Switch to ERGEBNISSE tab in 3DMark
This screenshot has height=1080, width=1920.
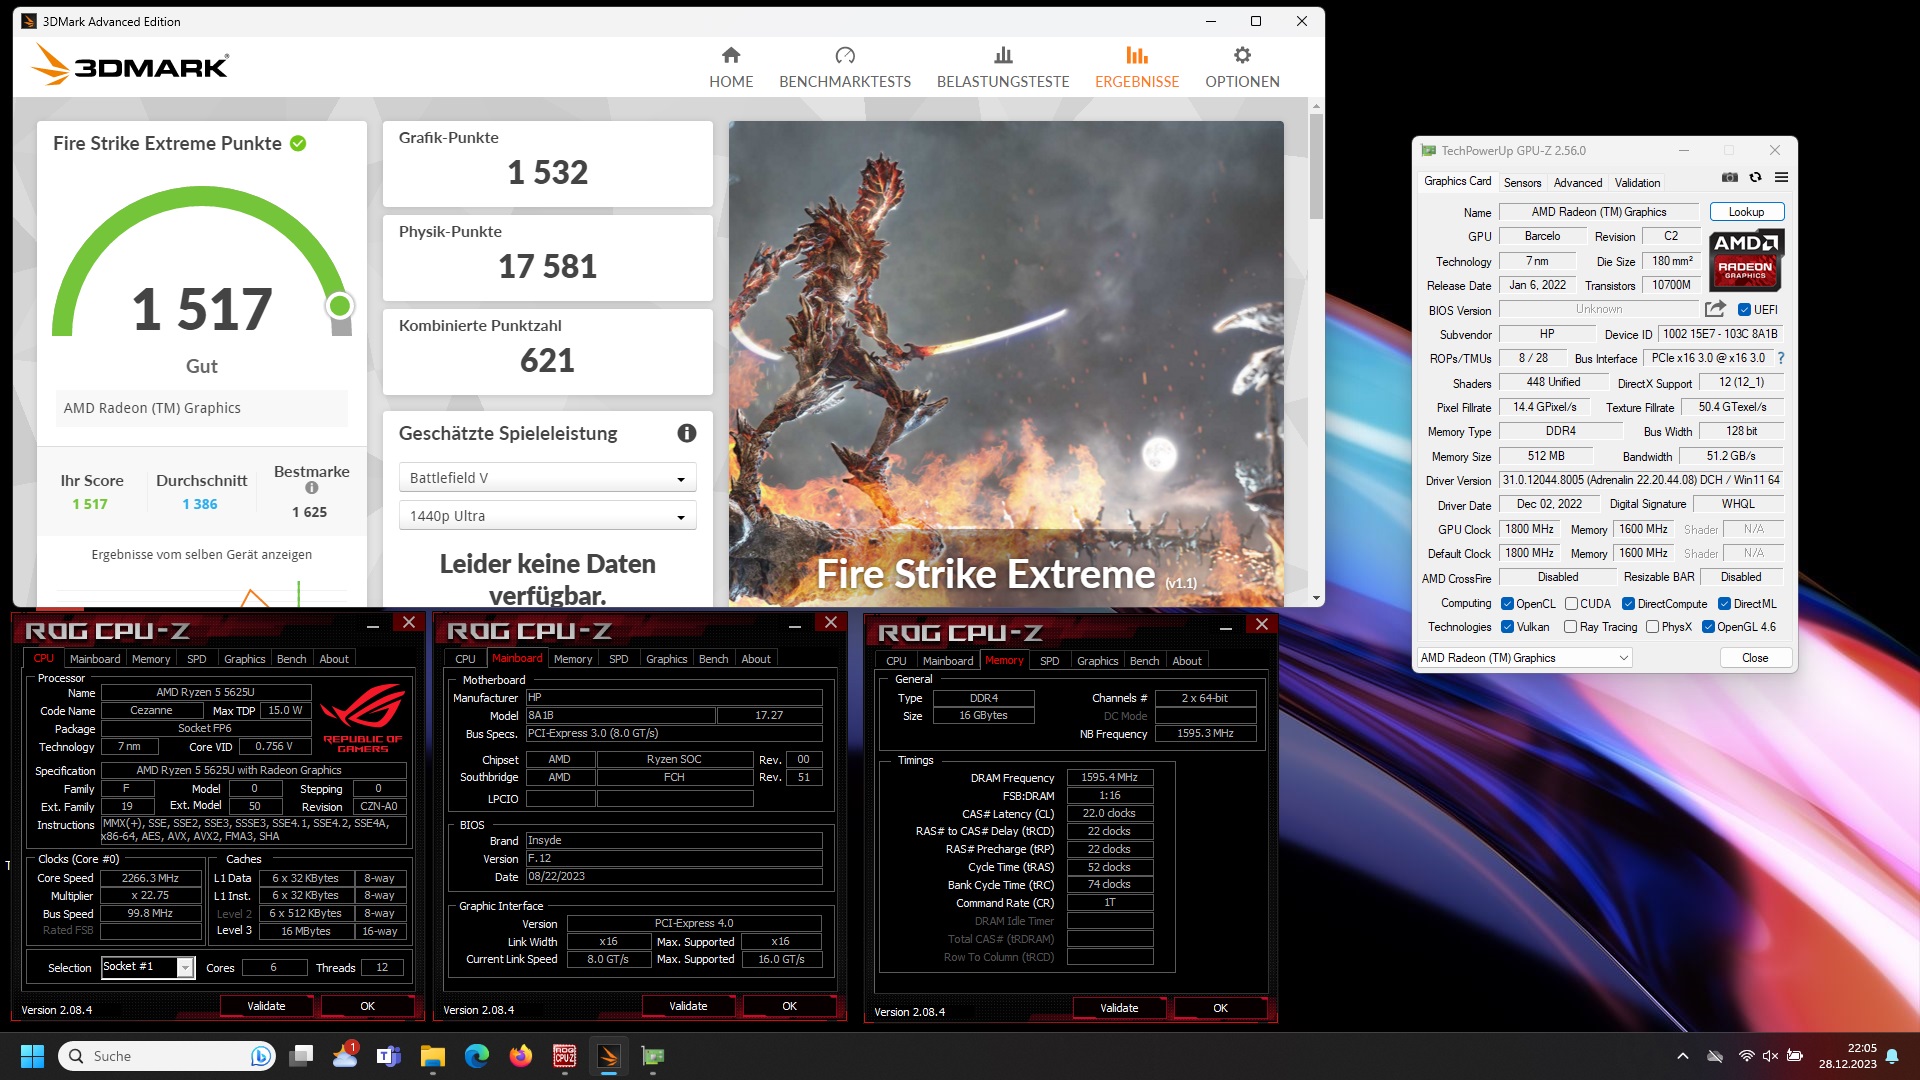pos(1137,67)
